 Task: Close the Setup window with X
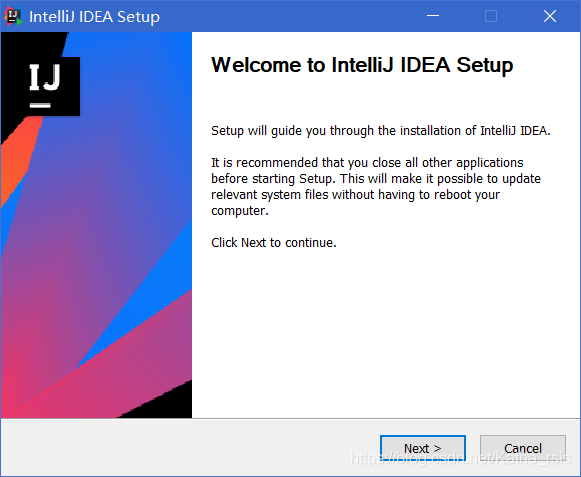pos(550,16)
